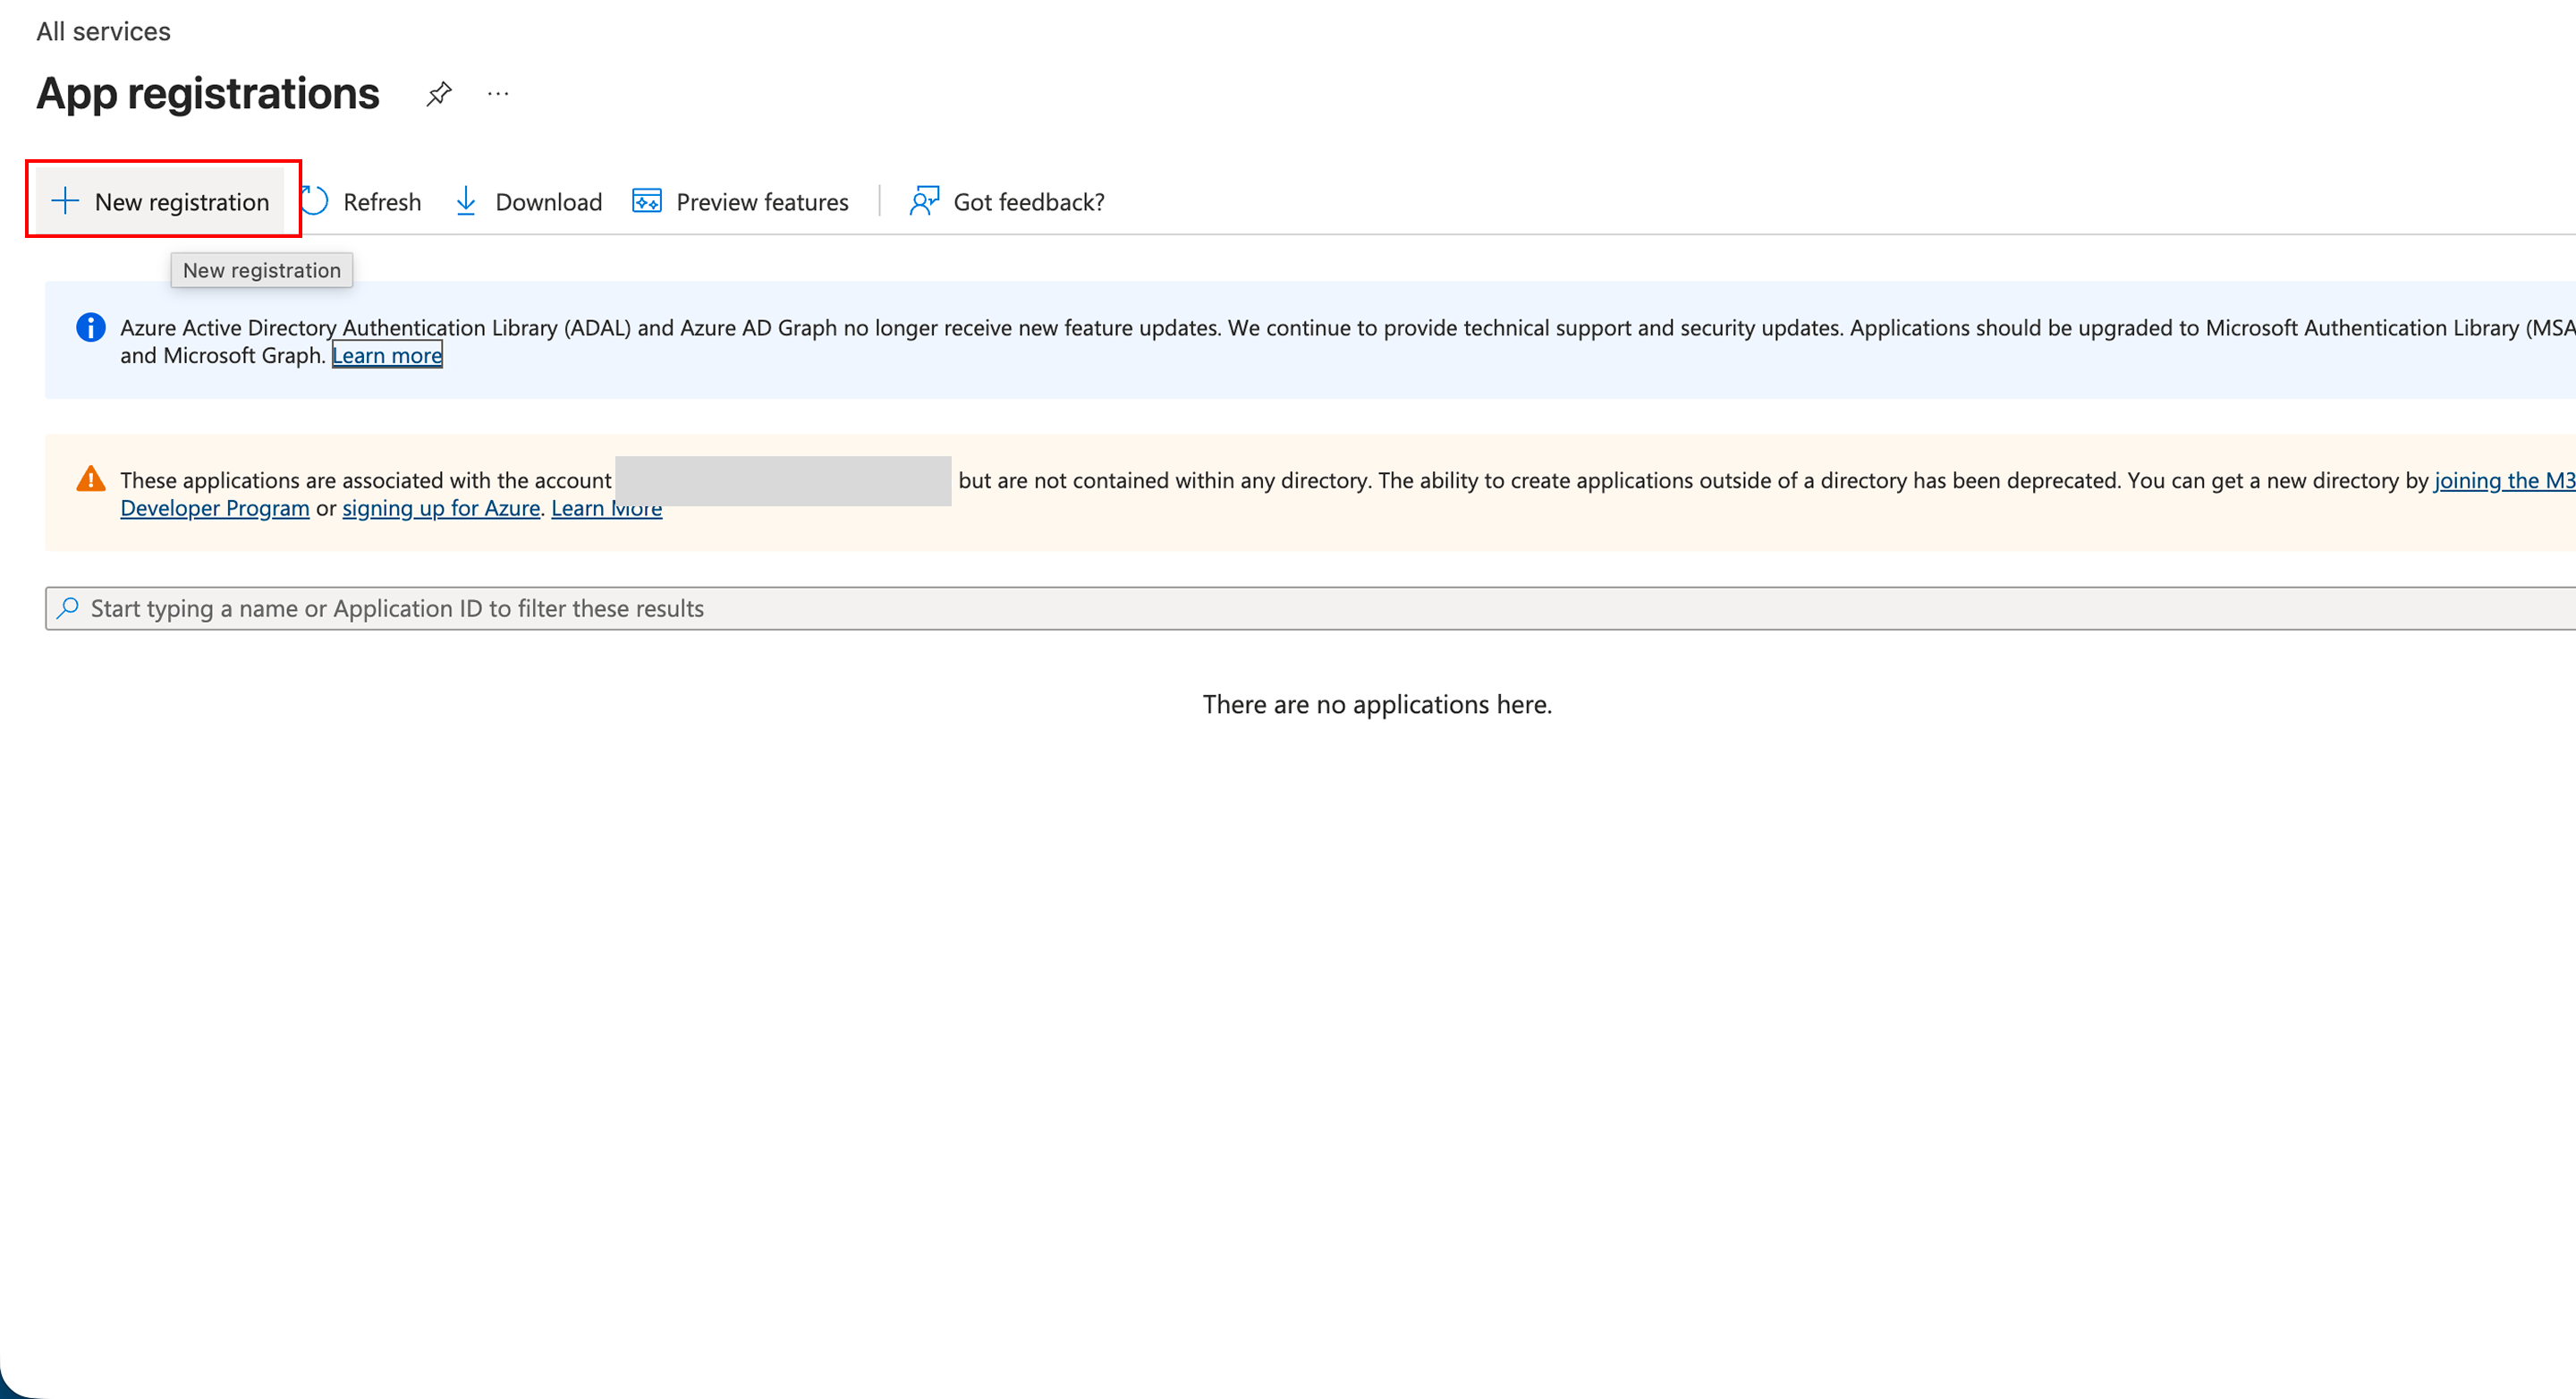
Task: Click New registration button label
Action: point(182,202)
